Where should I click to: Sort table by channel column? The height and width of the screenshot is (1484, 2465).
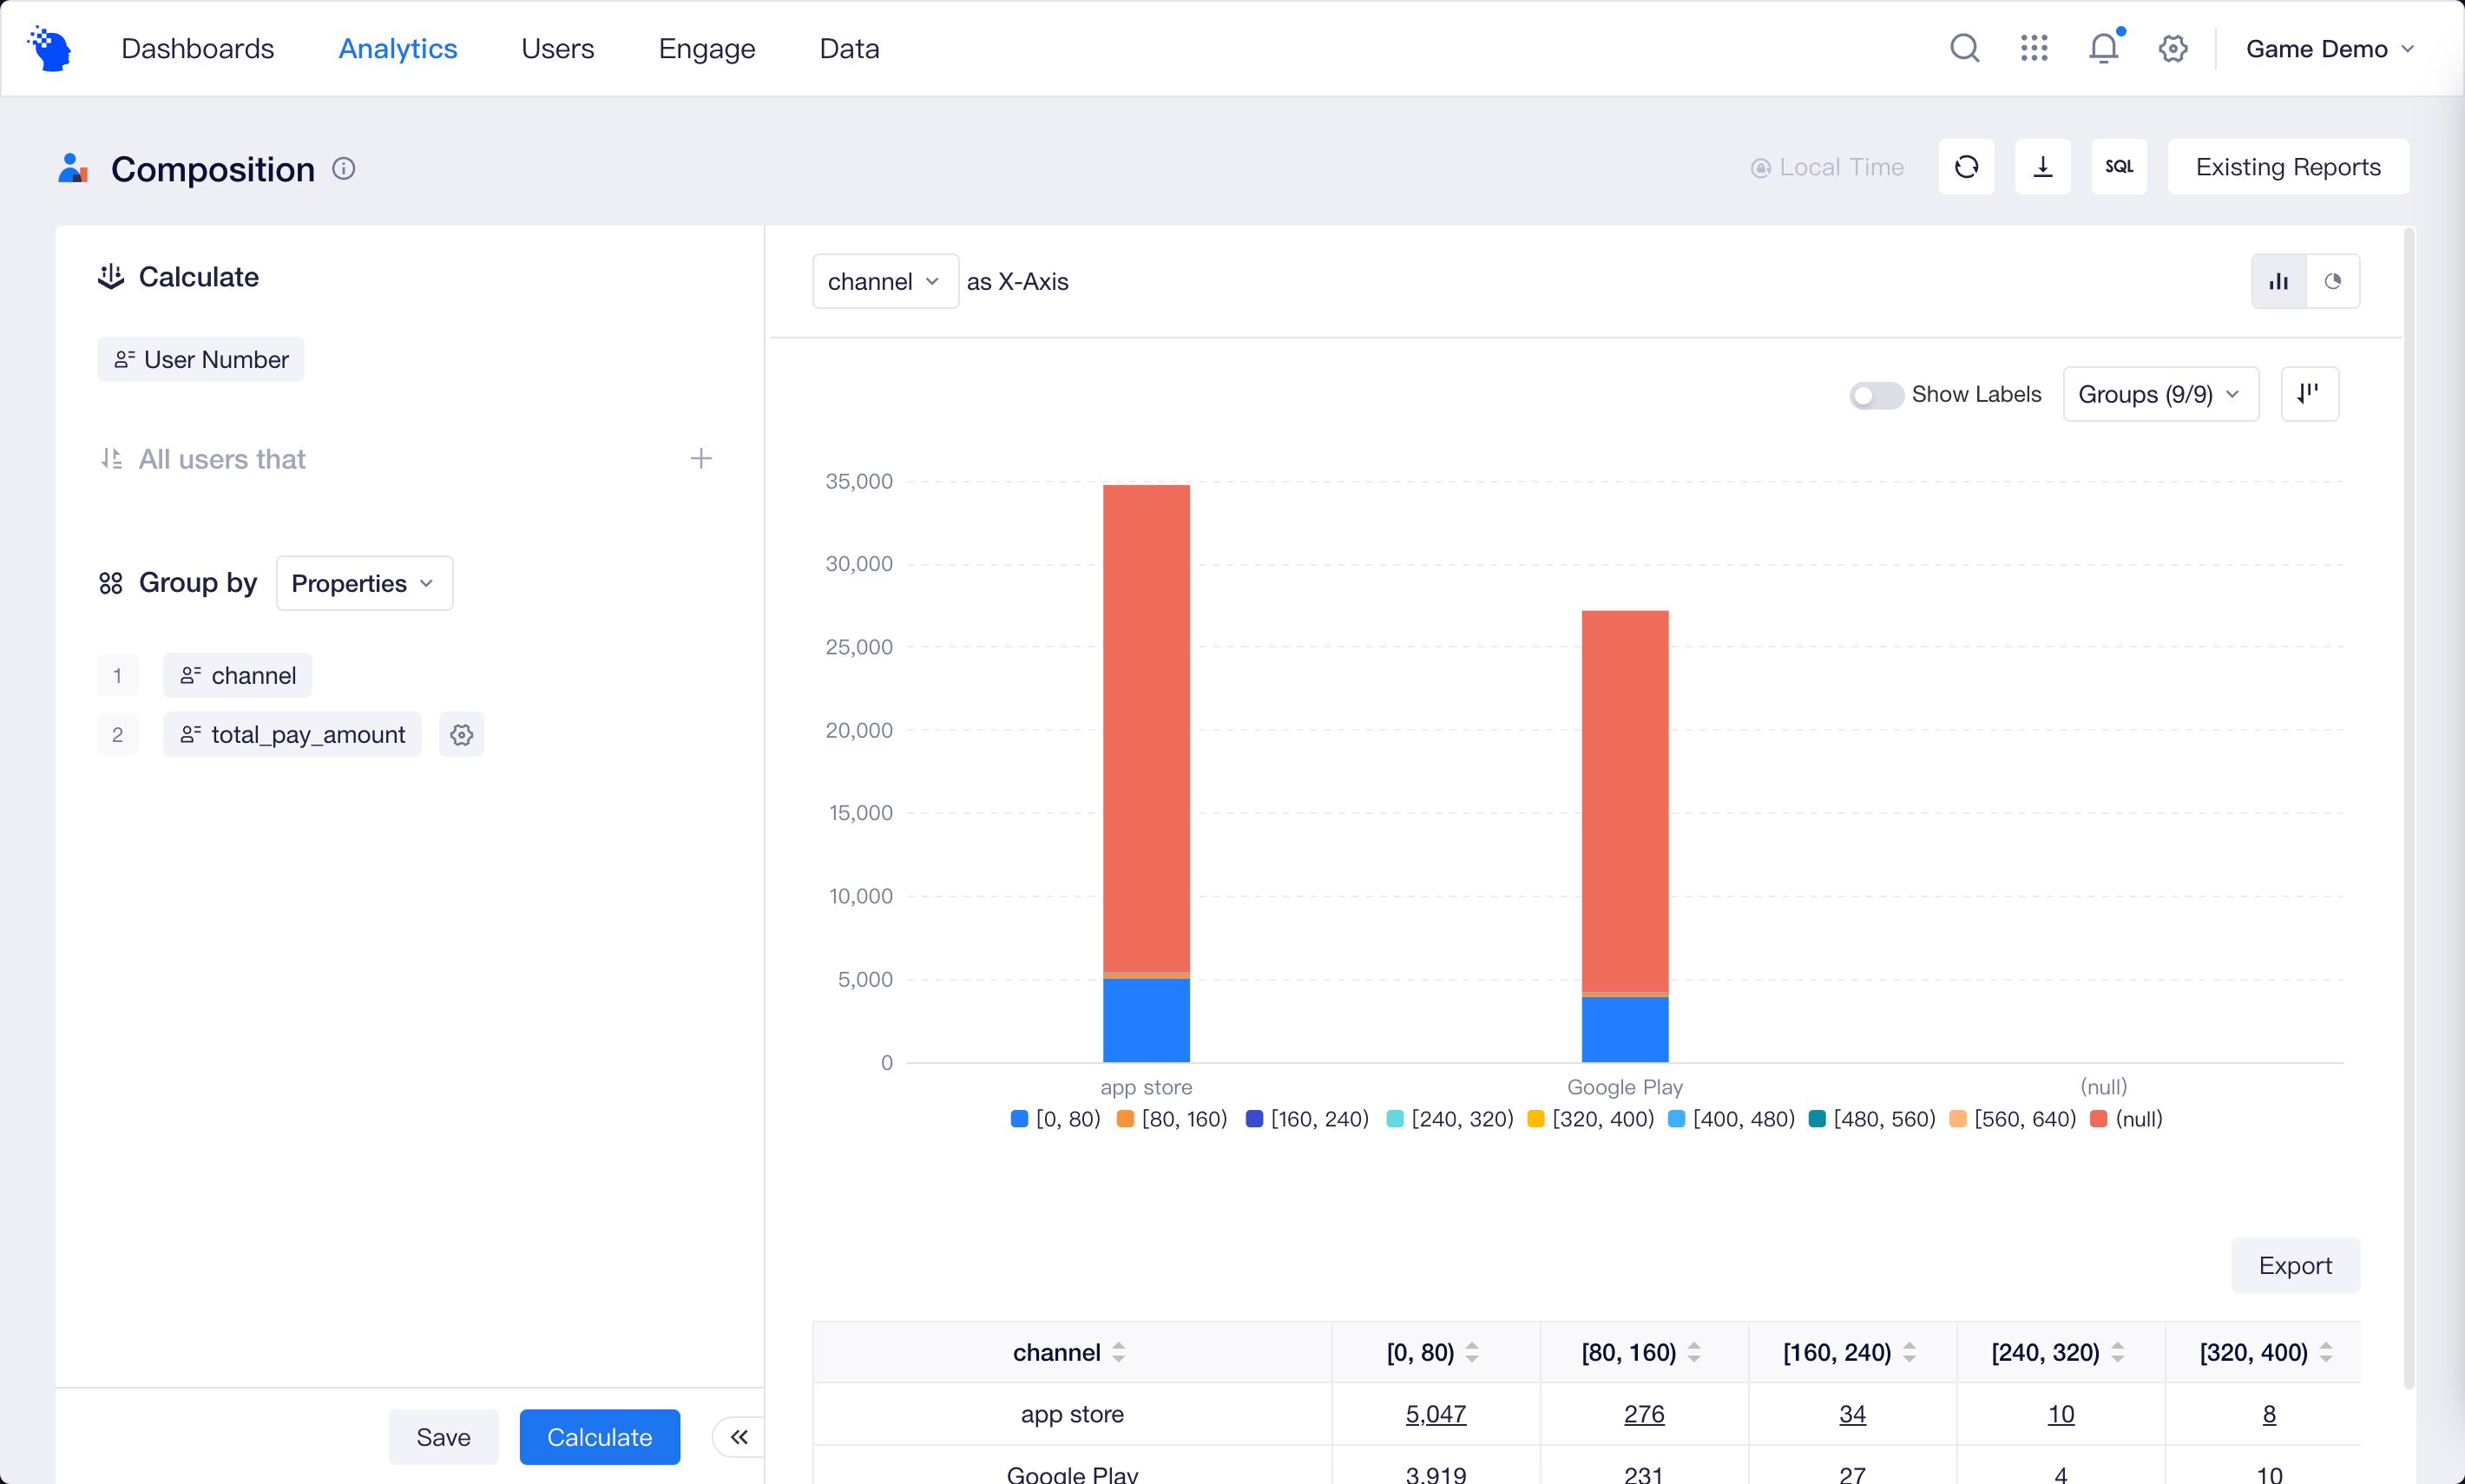pyautogui.click(x=1119, y=1352)
